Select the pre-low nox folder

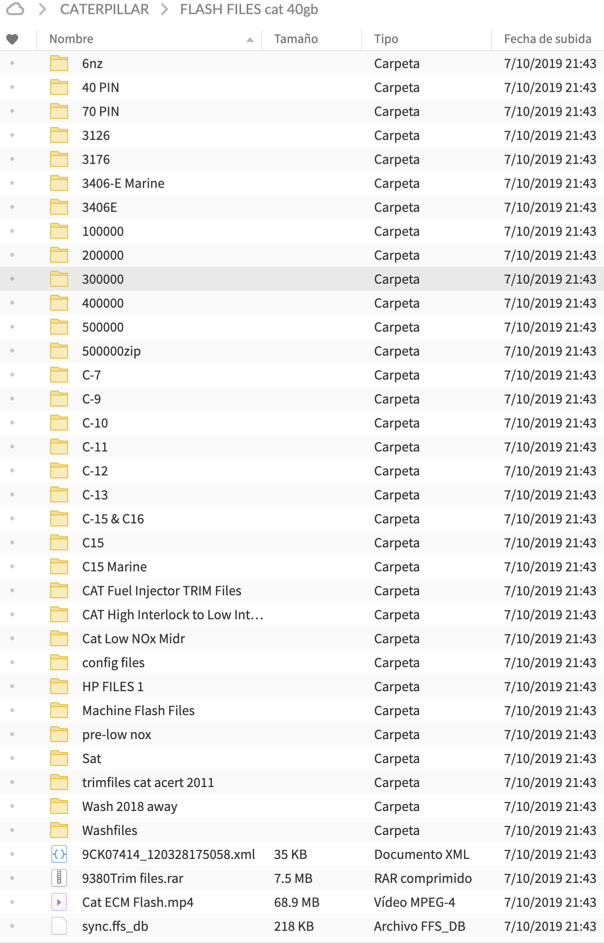point(117,734)
